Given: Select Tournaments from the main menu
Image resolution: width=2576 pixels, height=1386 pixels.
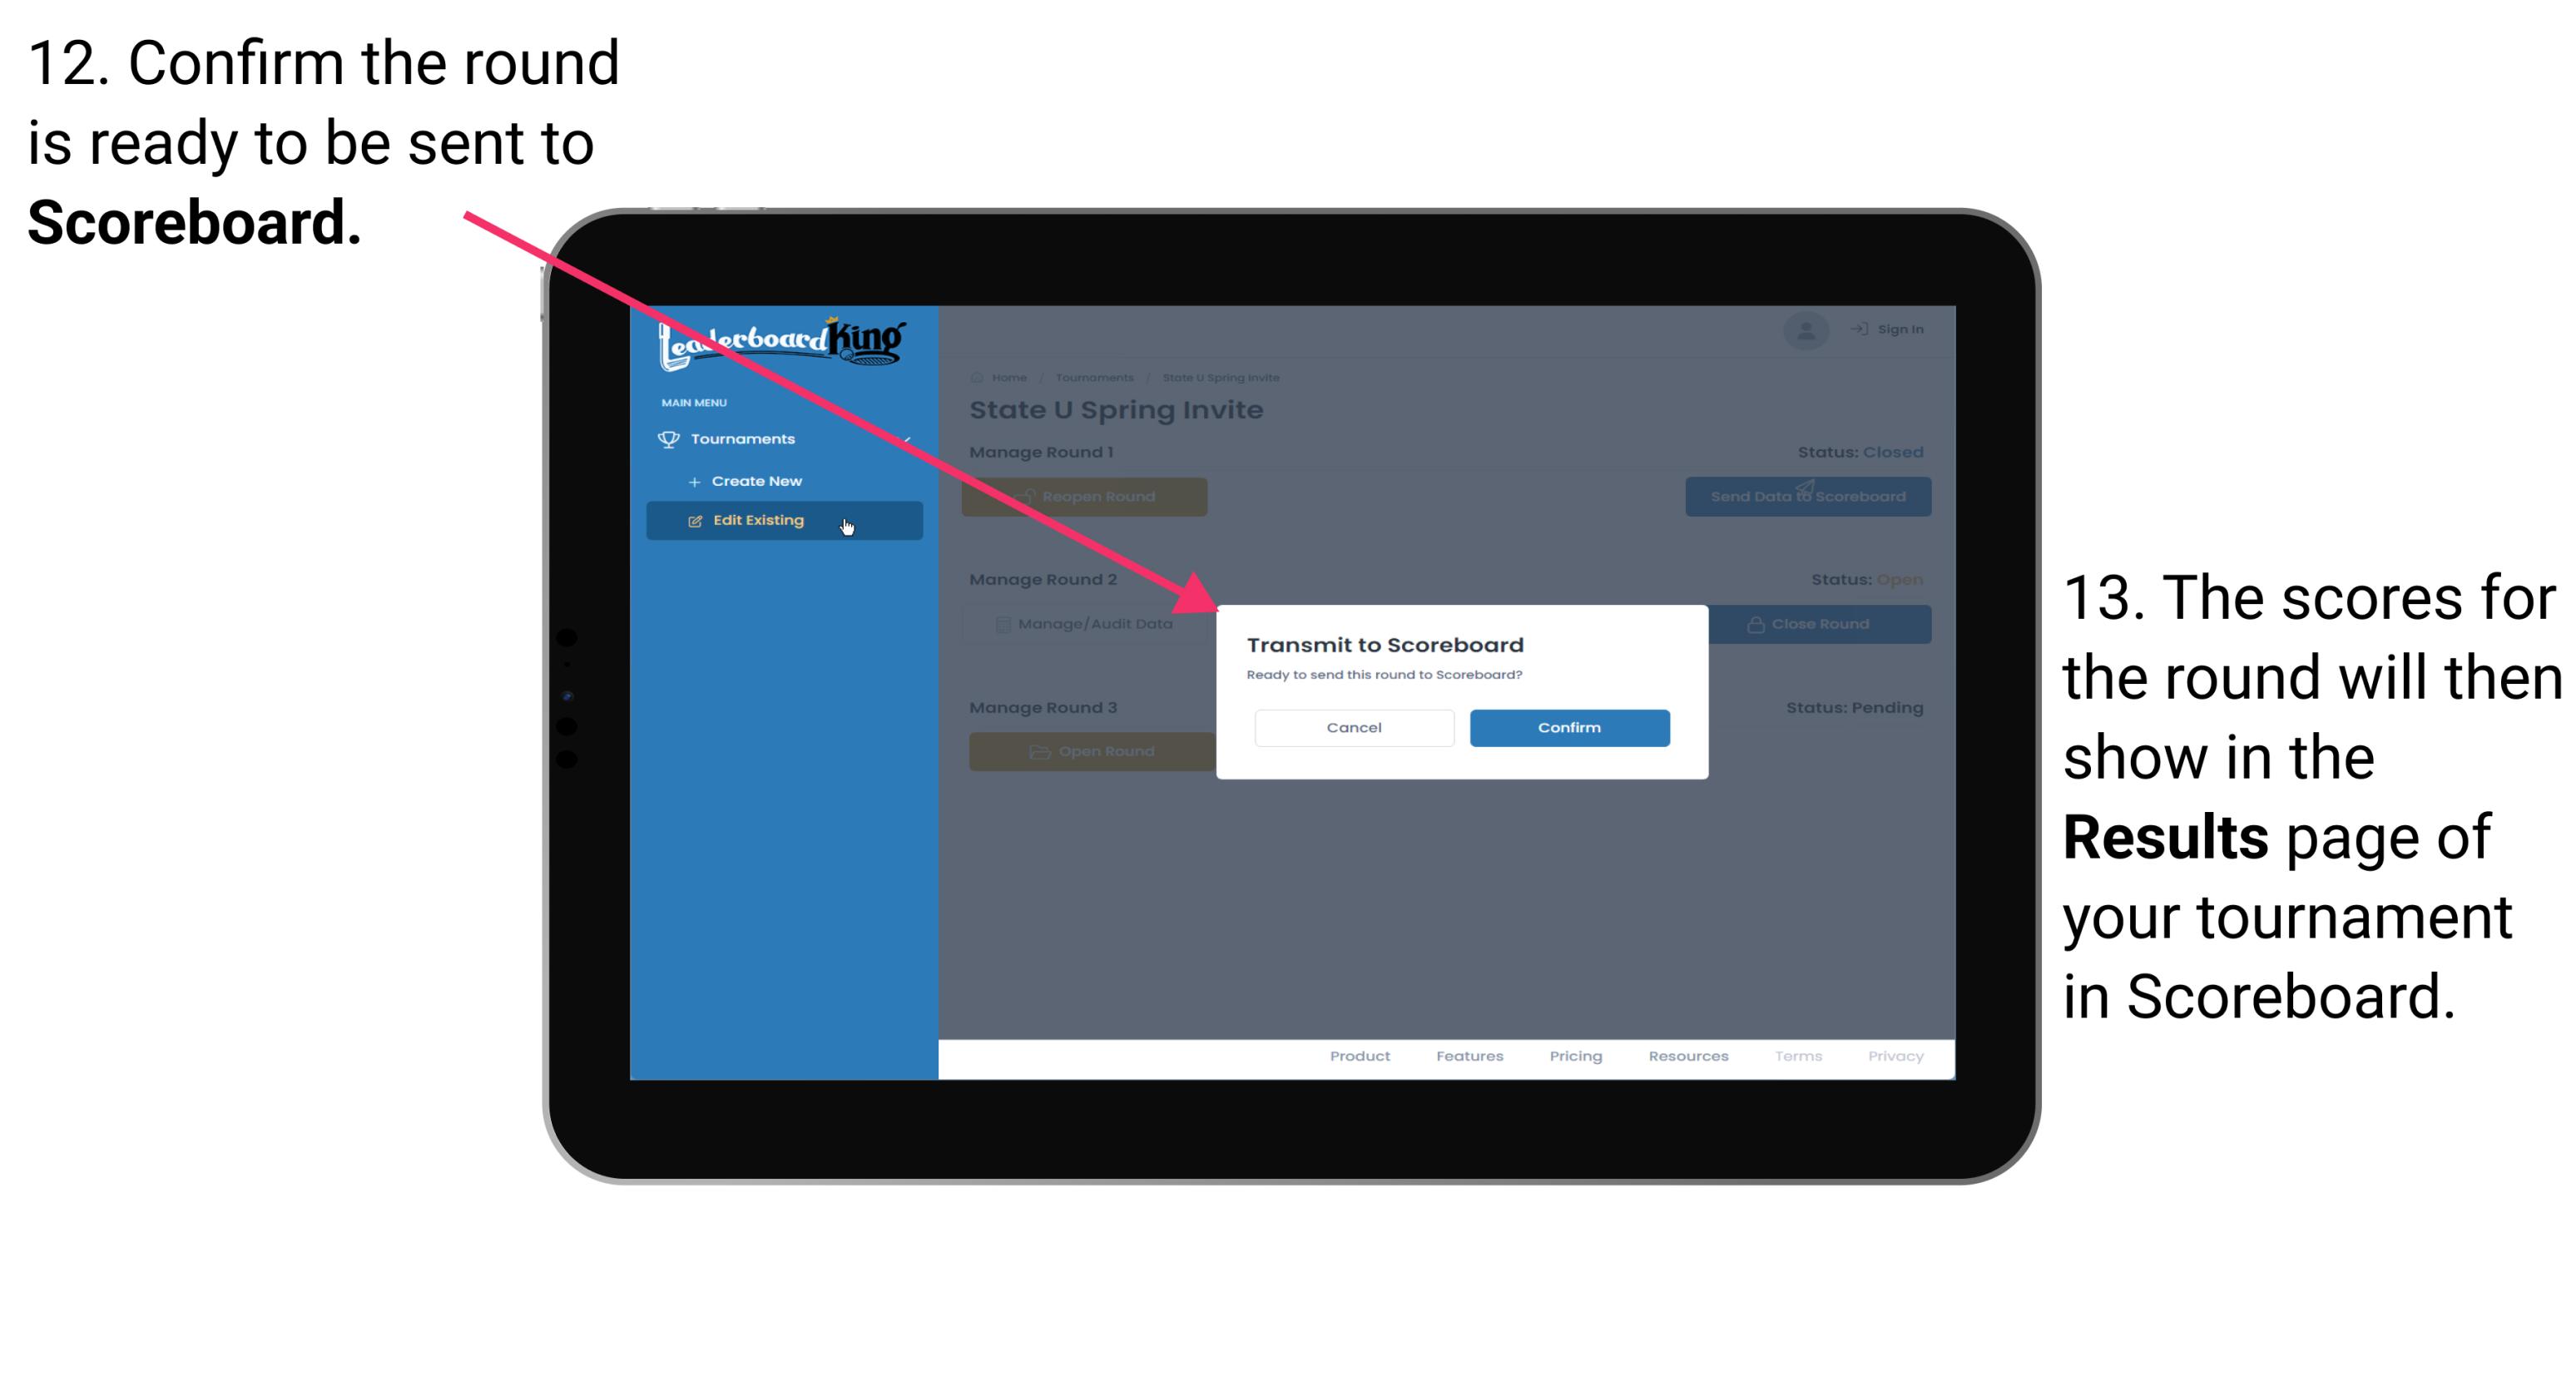Looking at the screenshot, I should [742, 438].
